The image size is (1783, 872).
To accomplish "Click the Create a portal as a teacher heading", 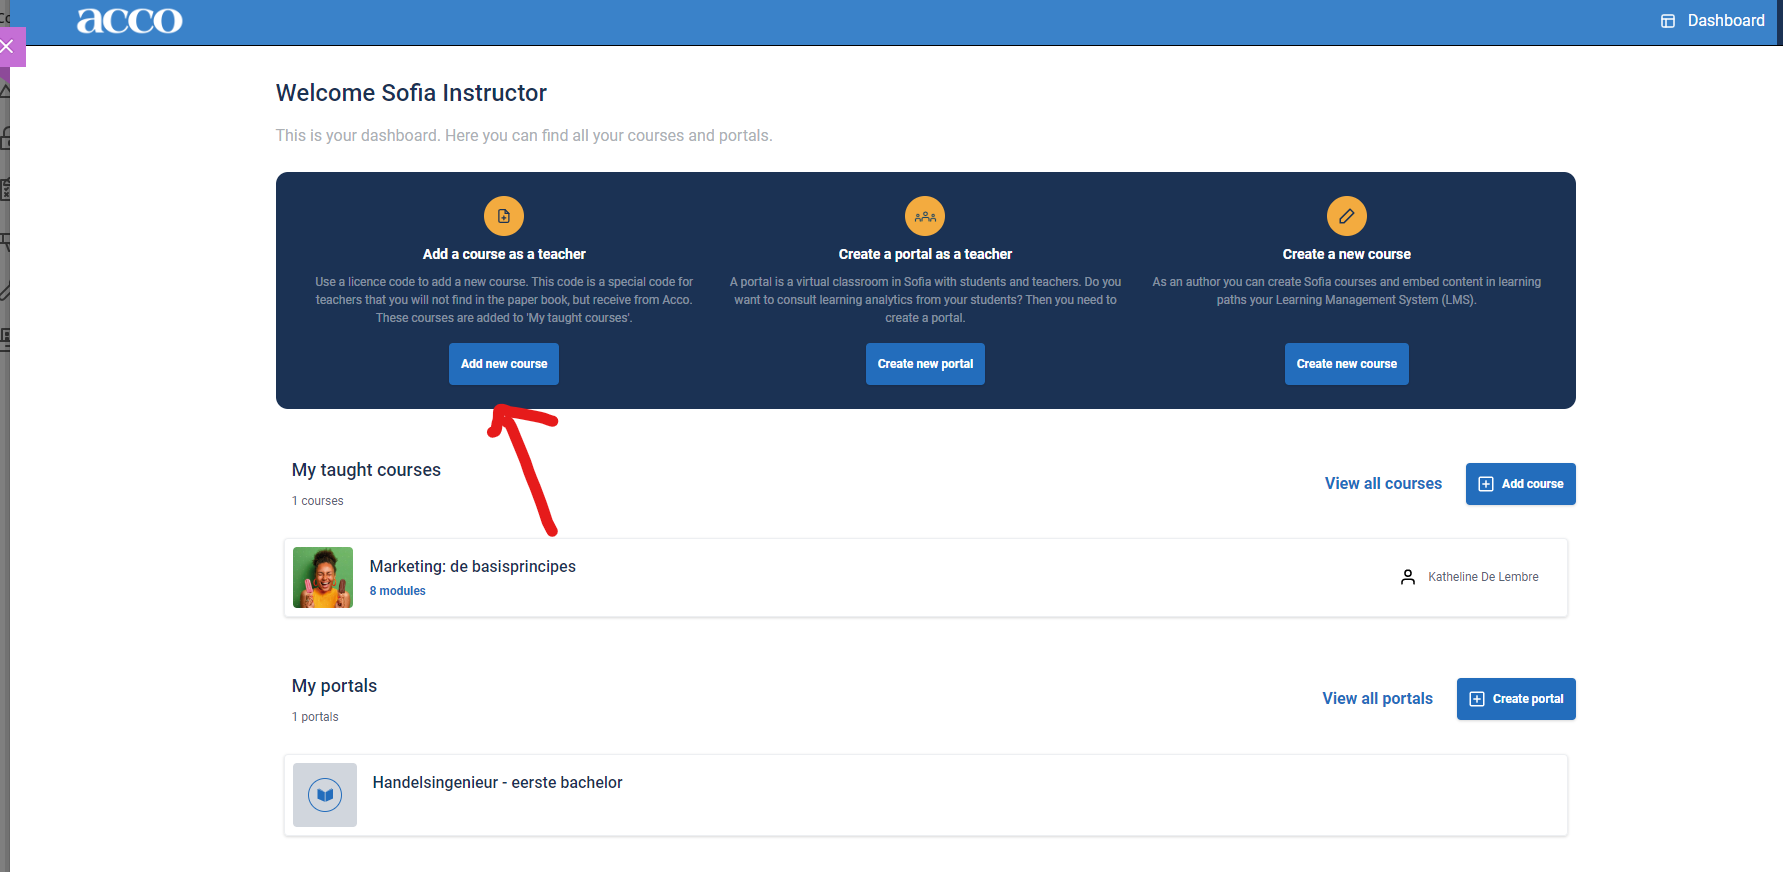I will (925, 254).
